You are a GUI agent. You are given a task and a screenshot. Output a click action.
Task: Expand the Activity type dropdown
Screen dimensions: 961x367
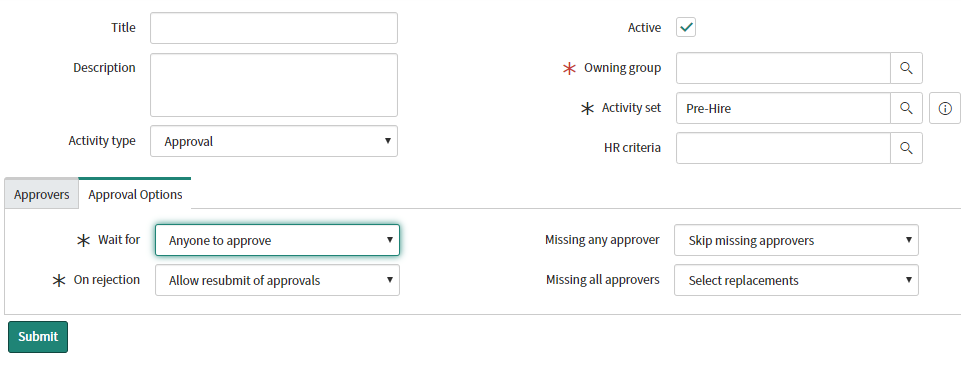274,141
